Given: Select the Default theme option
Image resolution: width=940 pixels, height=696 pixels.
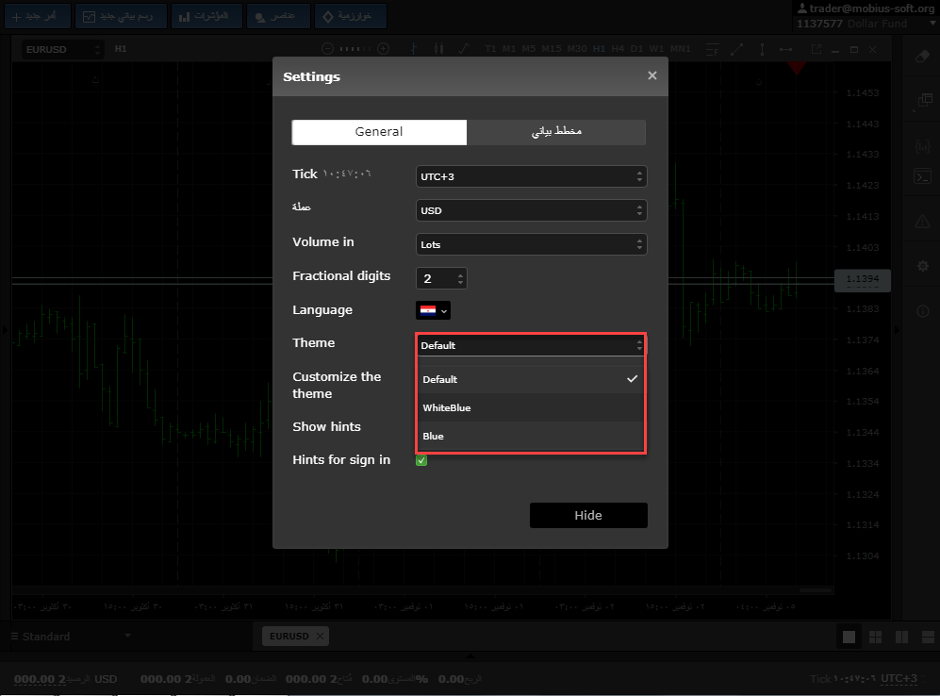Looking at the screenshot, I should coord(531,379).
